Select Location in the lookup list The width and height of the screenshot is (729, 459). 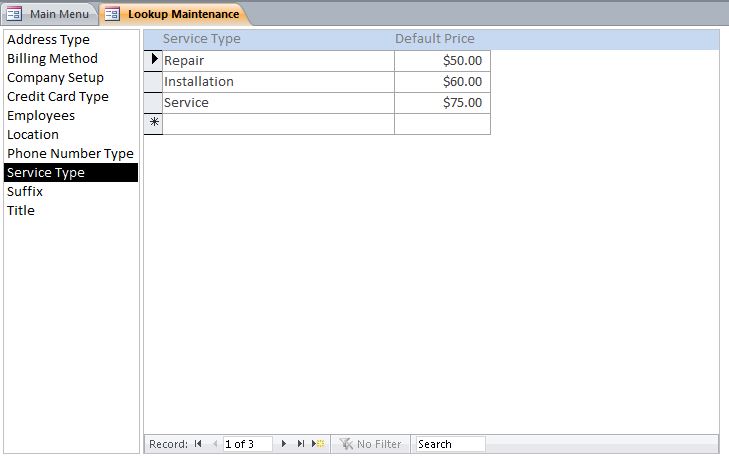pyautogui.click(x=71, y=135)
